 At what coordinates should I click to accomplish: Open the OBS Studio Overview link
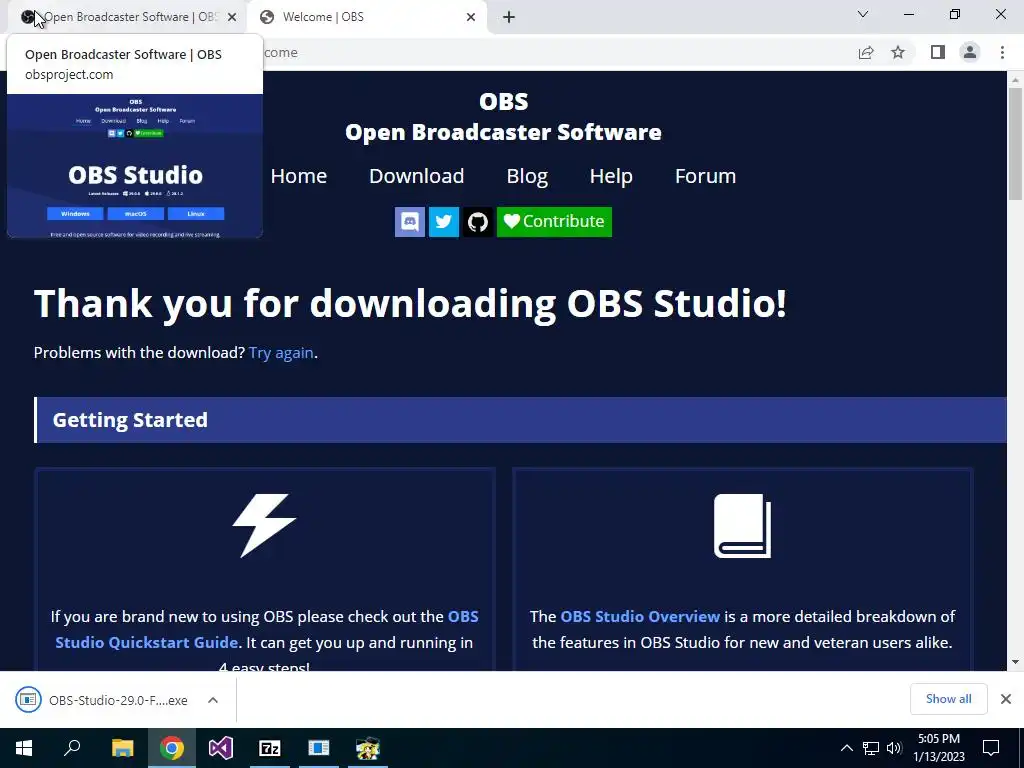coord(640,616)
